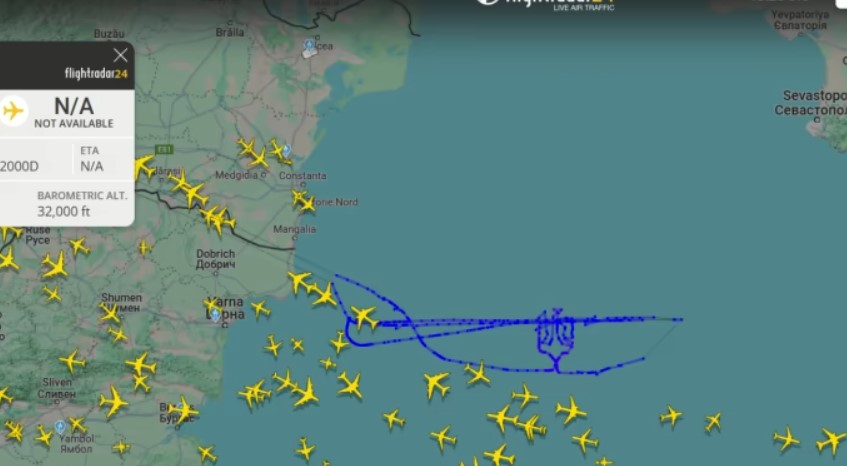Screen dimensions: 847x466
Task: Click the Flightradar24 Live Air Traffic logo
Action: tap(546, 3)
